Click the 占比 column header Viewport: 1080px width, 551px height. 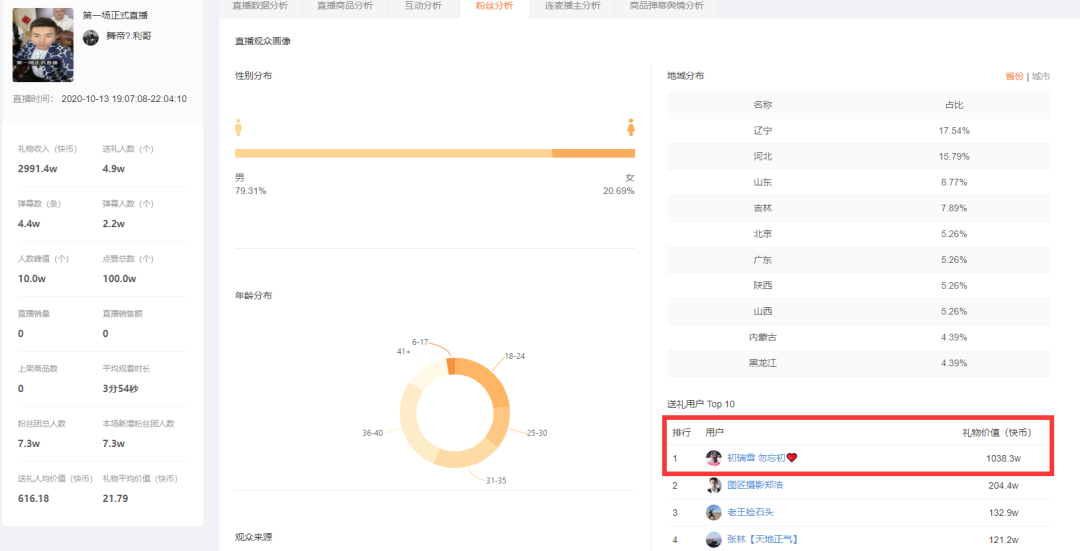click(954, 105)
